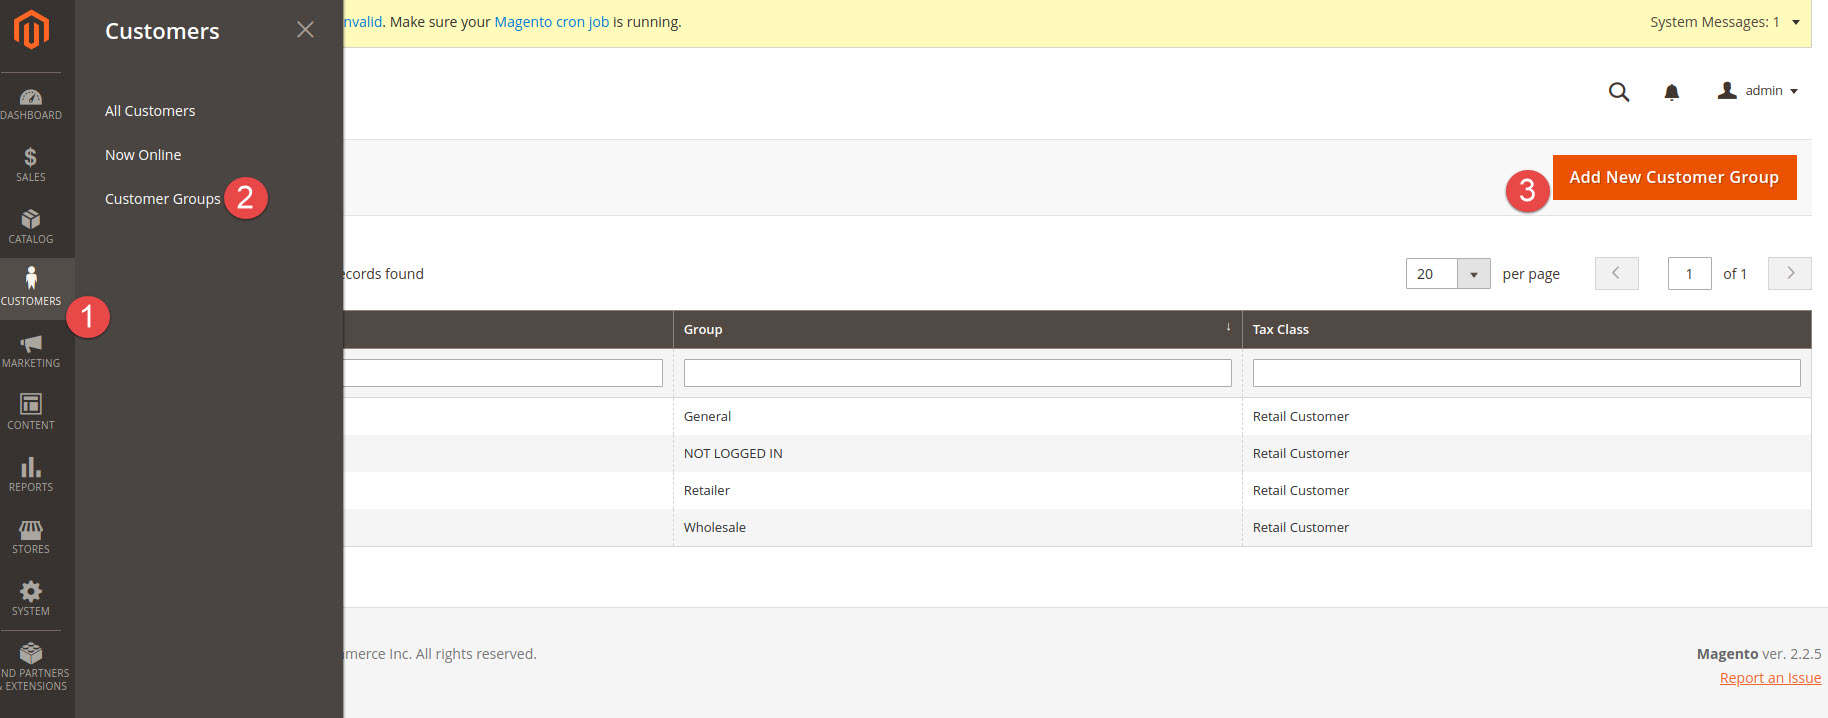Image resolution: width=1828 pixels, height=718 pixels.
Task: Select All Customers menu item
Action: 150,111
